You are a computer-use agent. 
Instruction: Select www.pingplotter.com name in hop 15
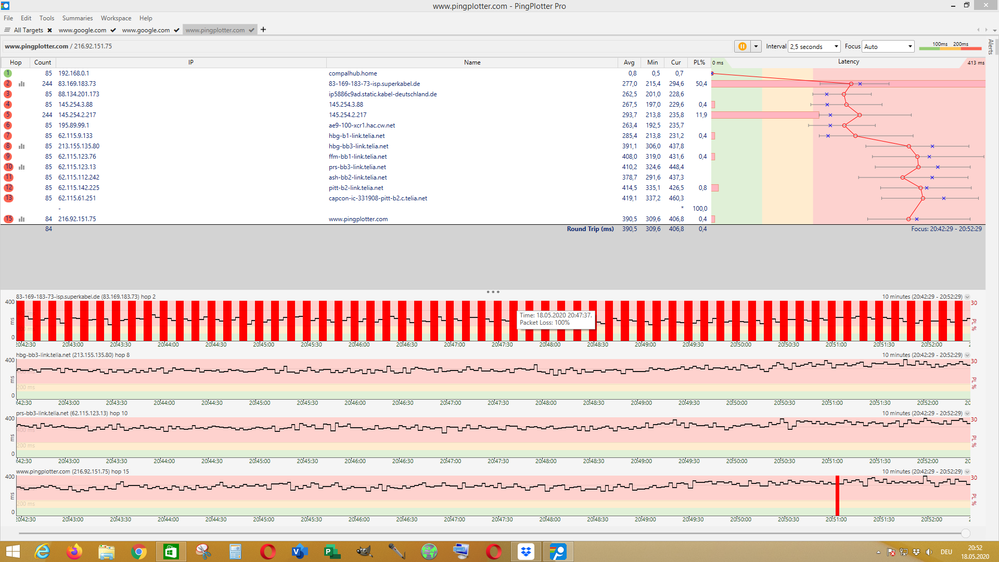pos(358,219)
